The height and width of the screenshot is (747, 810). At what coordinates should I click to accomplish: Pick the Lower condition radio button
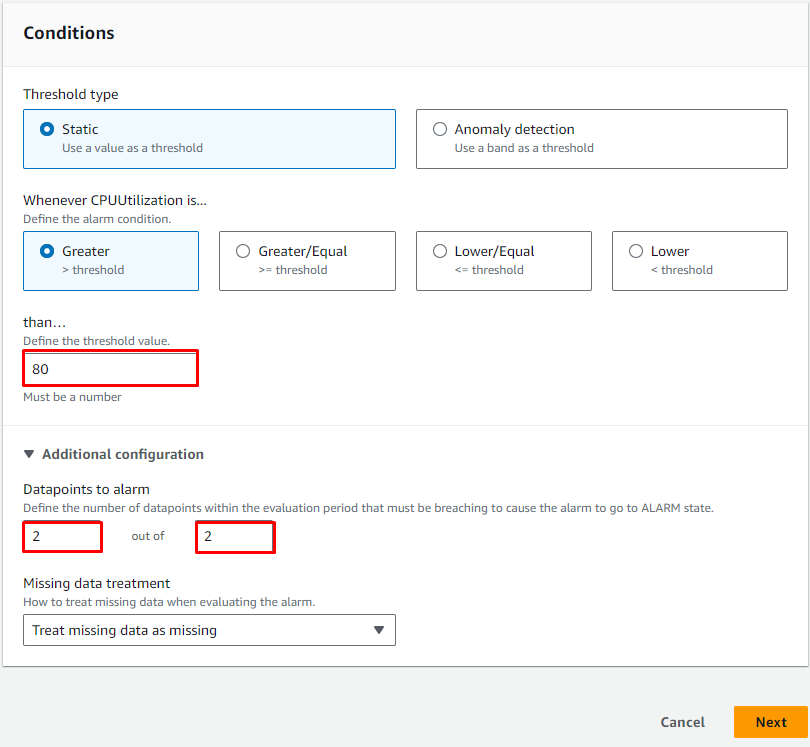pyautogui.click(x=636, y=251)
